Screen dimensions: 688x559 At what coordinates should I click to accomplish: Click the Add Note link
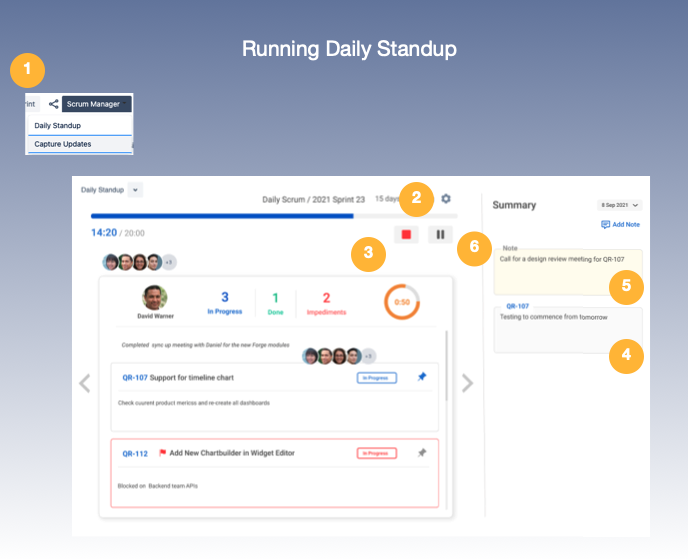(620, 225)
